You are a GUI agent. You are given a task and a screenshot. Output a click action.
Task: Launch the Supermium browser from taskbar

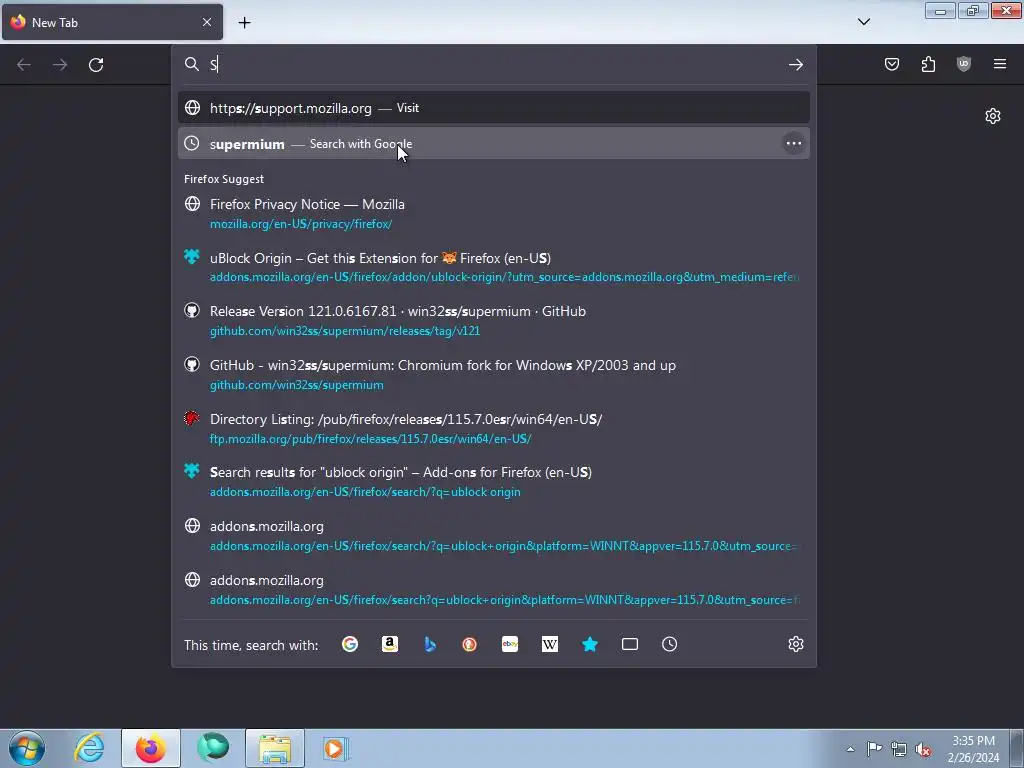tap(213, 748)
